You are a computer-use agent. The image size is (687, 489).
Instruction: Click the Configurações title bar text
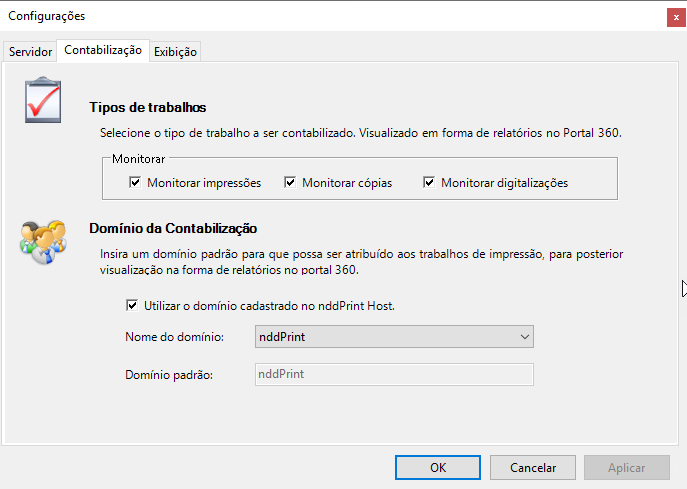tap(47, 16)
